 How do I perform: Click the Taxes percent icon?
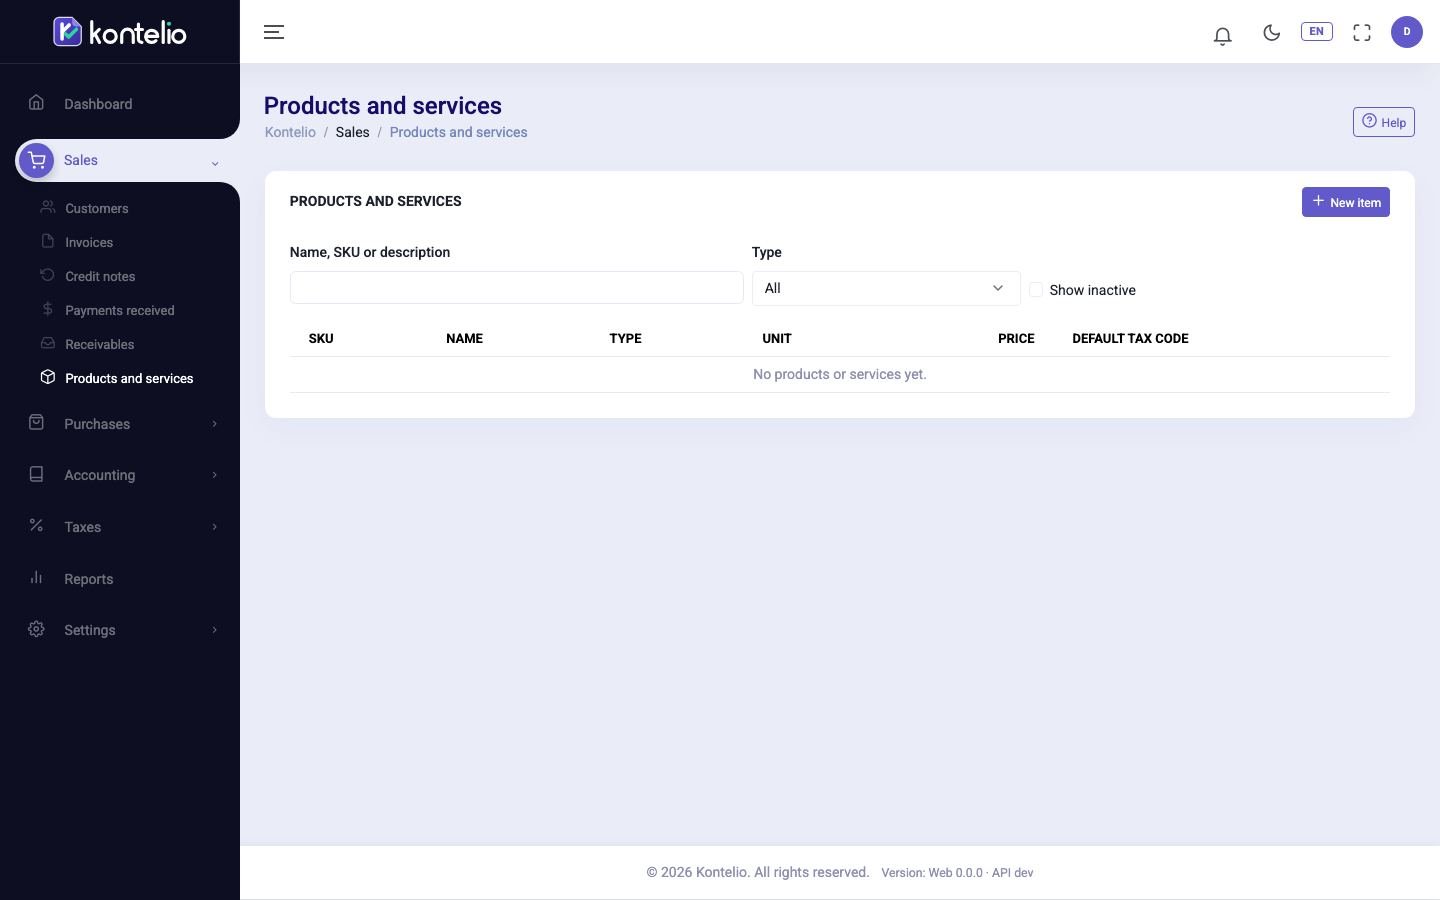tap(37, 525)
